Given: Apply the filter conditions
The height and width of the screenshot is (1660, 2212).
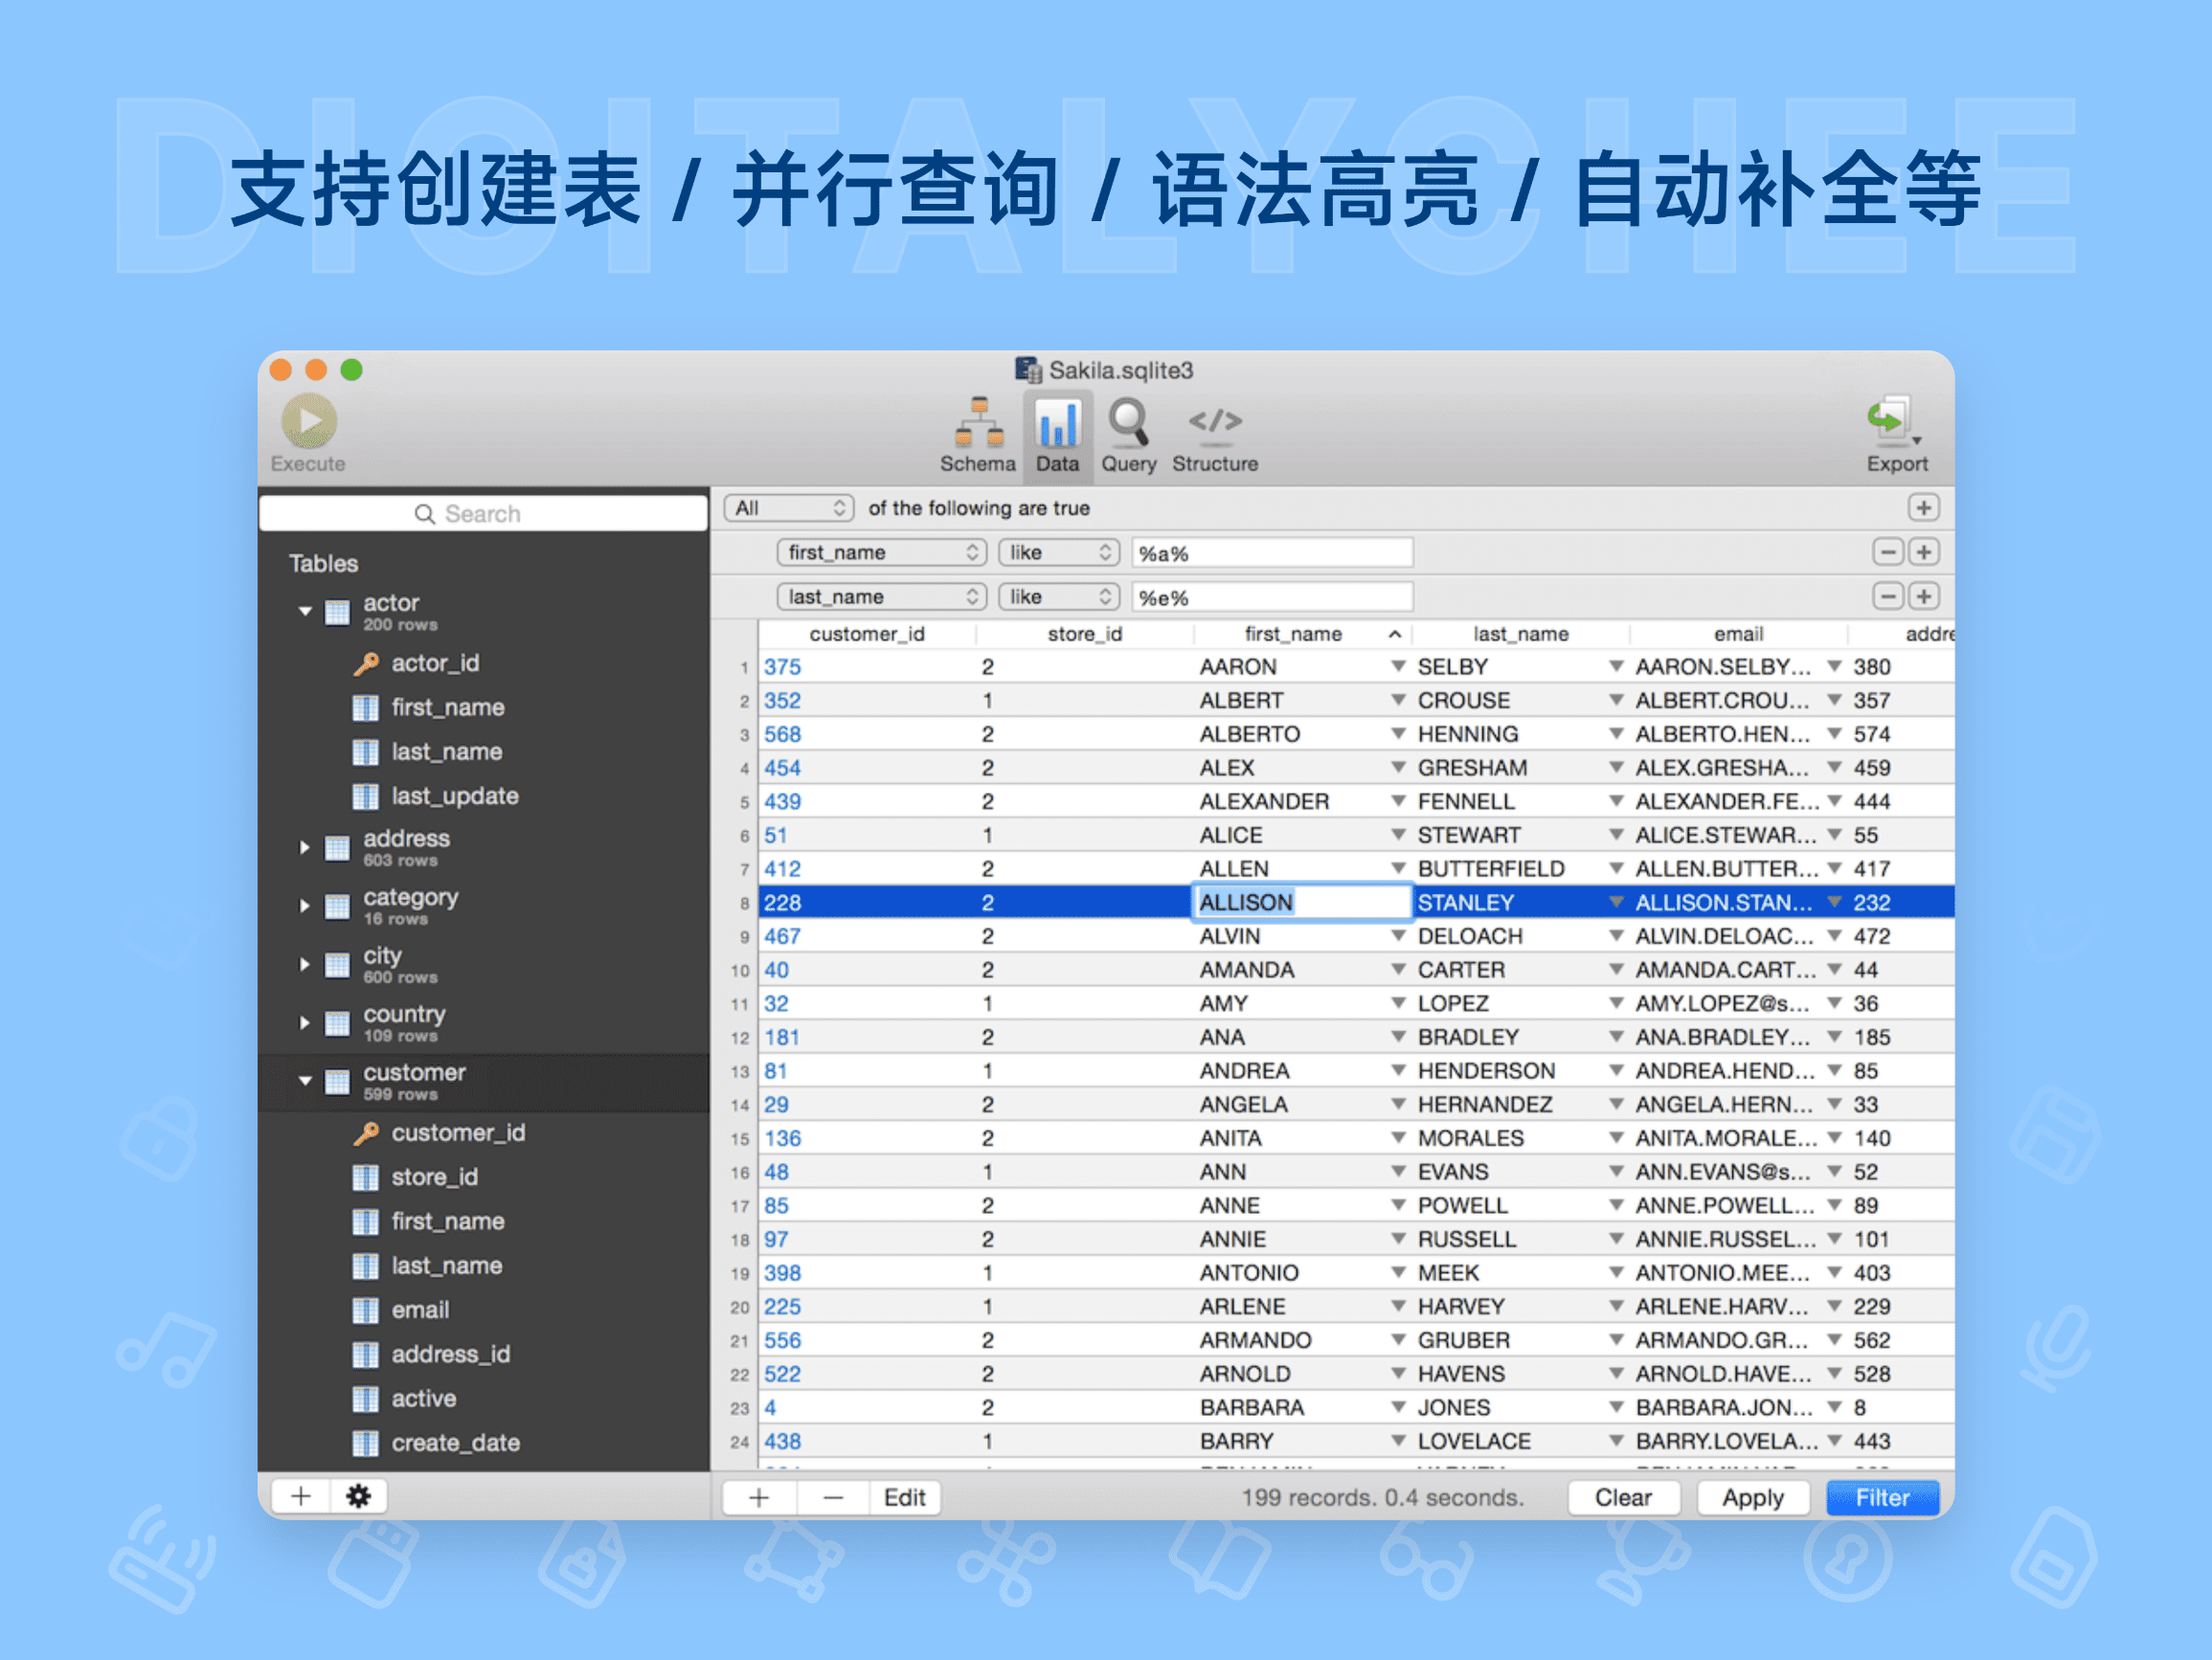Looking at the screenshot, I should click(x=1753, y=1497).
